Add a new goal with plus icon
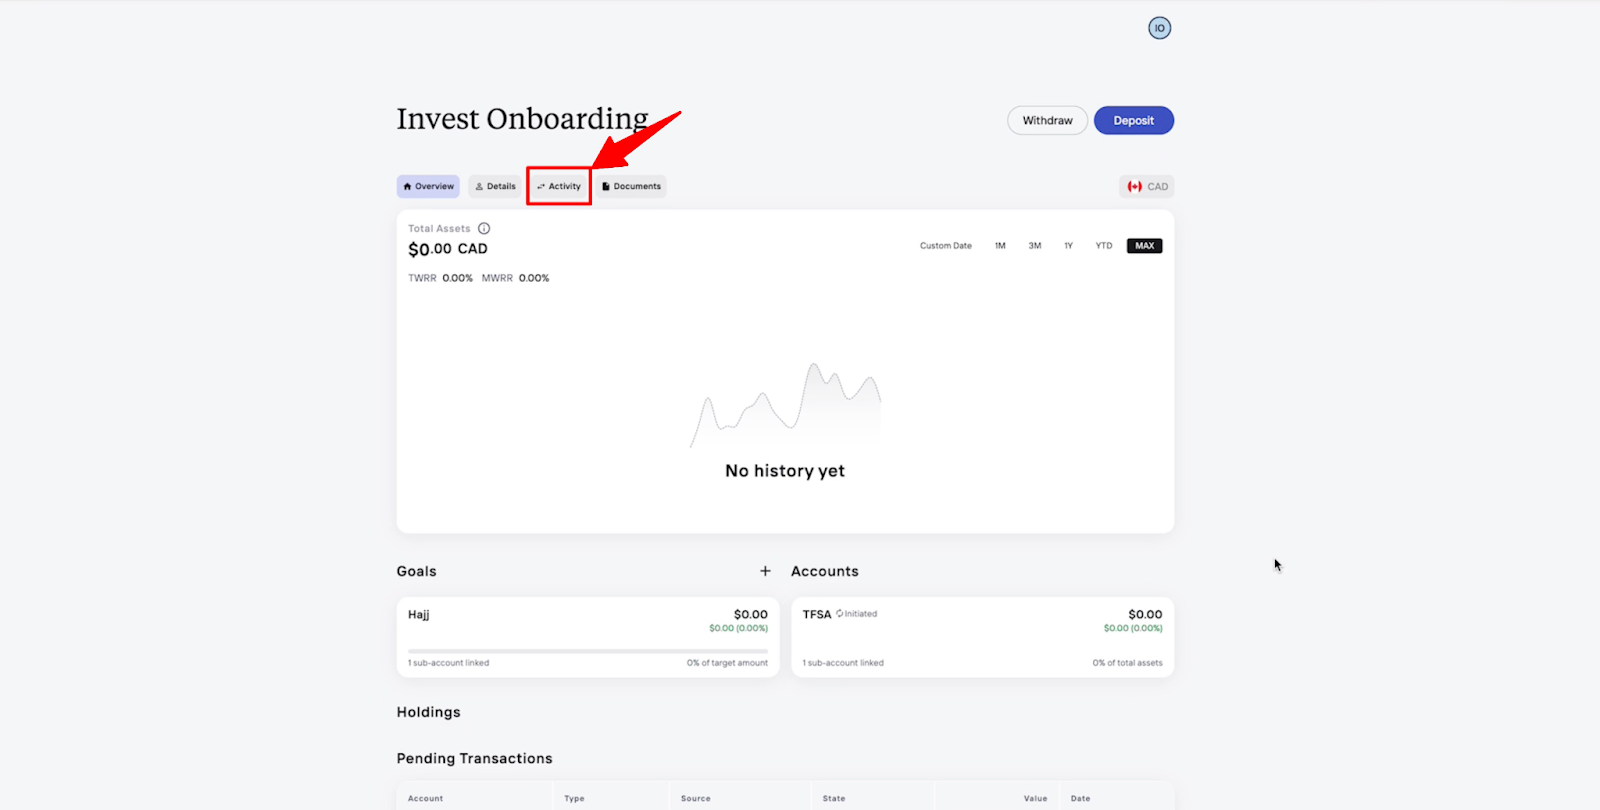The height and width of the screenshot is (810, 1600). [765, 571]
